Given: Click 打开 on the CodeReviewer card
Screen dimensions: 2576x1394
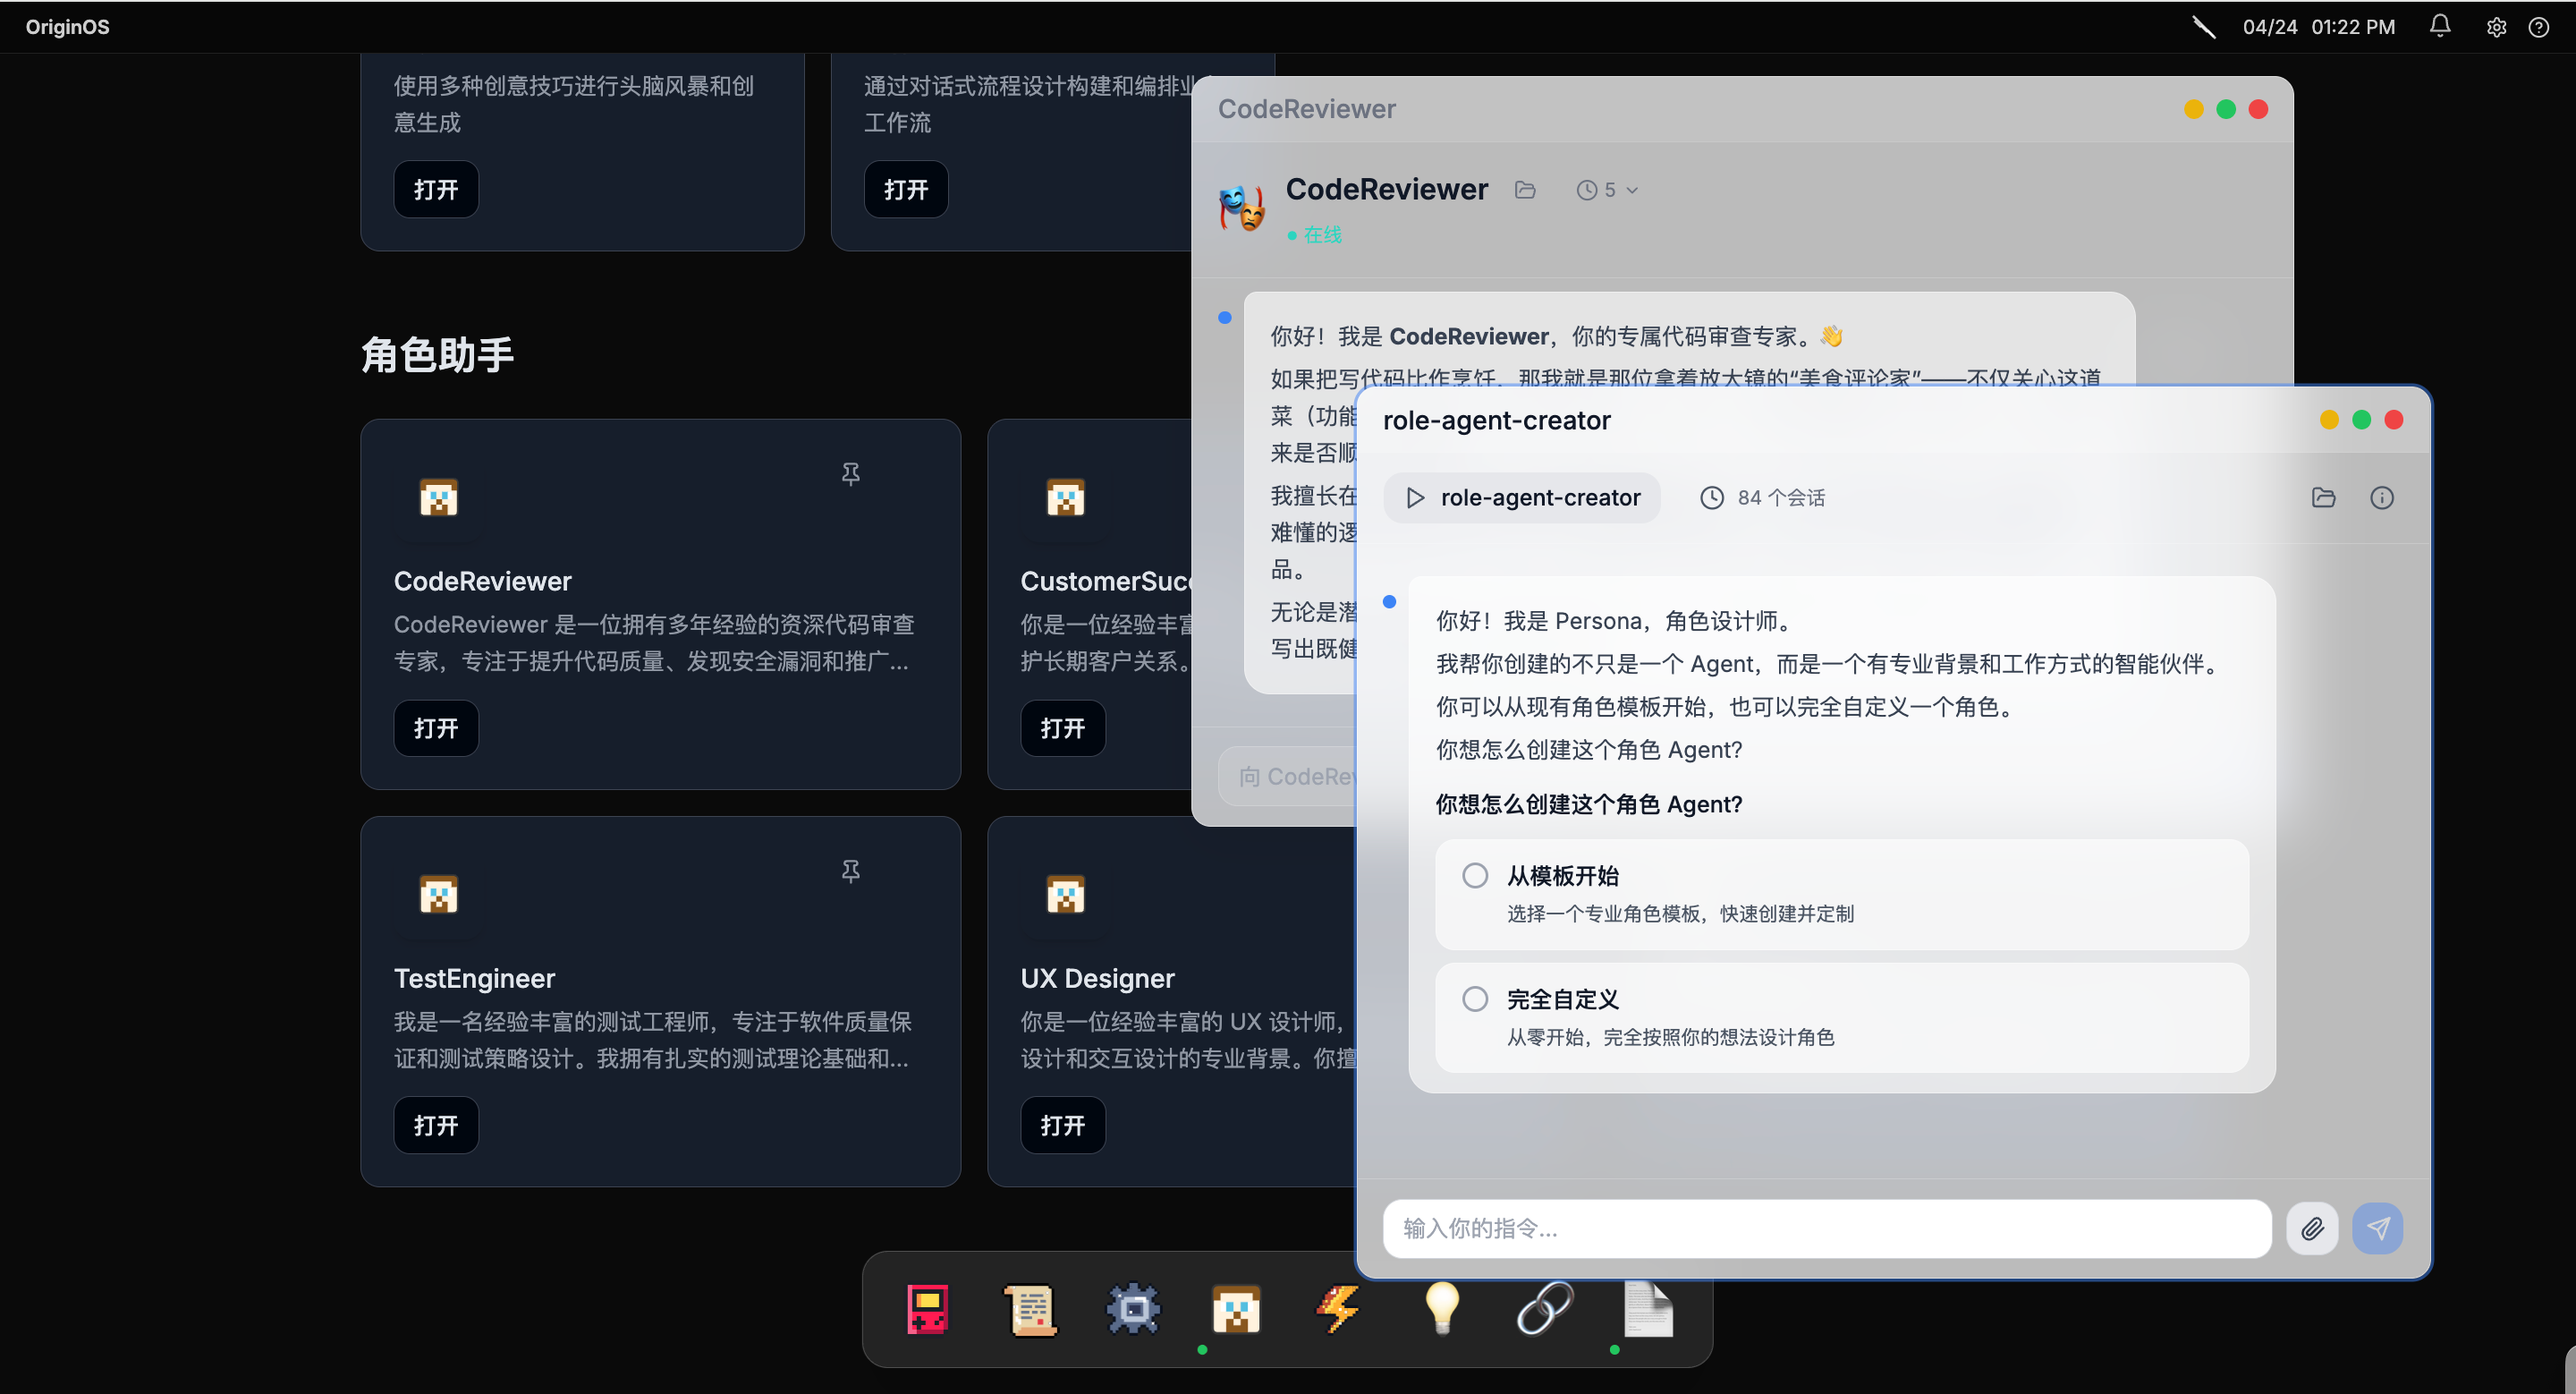Looking at the screenshot, I should (436, 728).
